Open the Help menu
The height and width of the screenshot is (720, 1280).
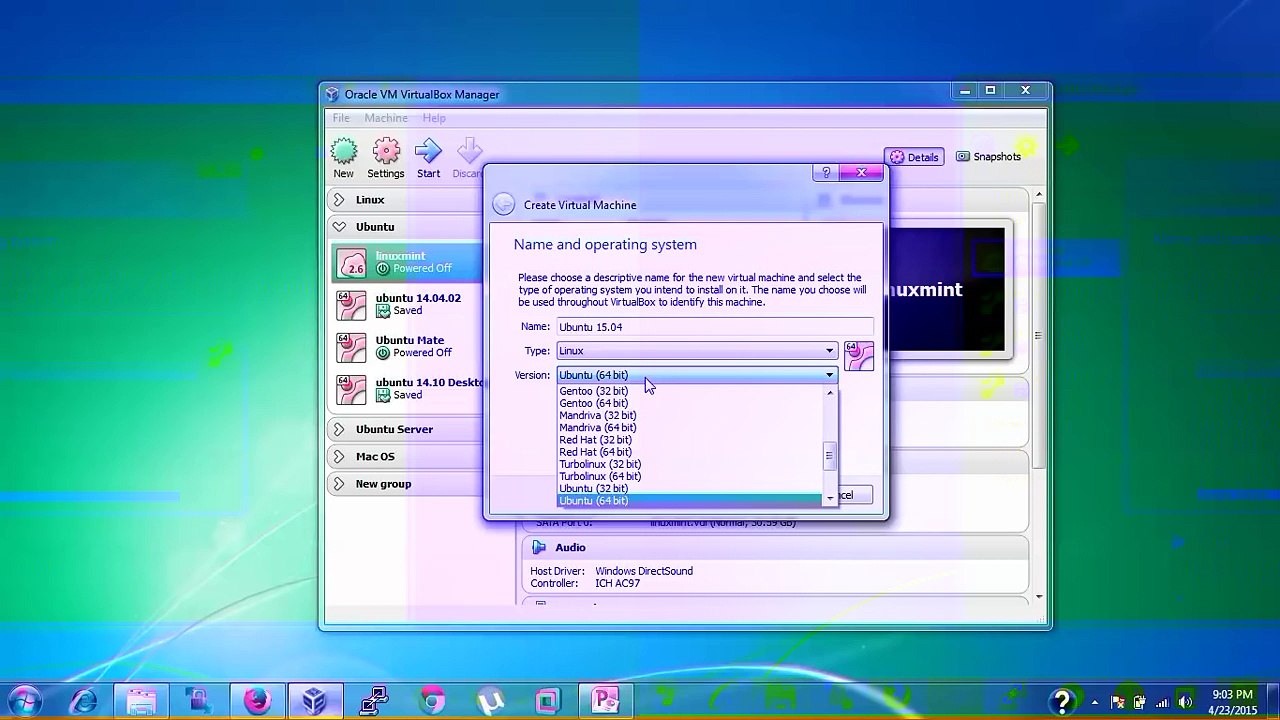click(x=434, y=118)
